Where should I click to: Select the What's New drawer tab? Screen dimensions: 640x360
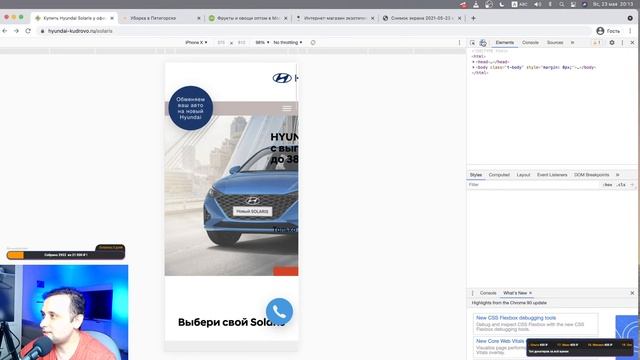[x=515, y=293]
